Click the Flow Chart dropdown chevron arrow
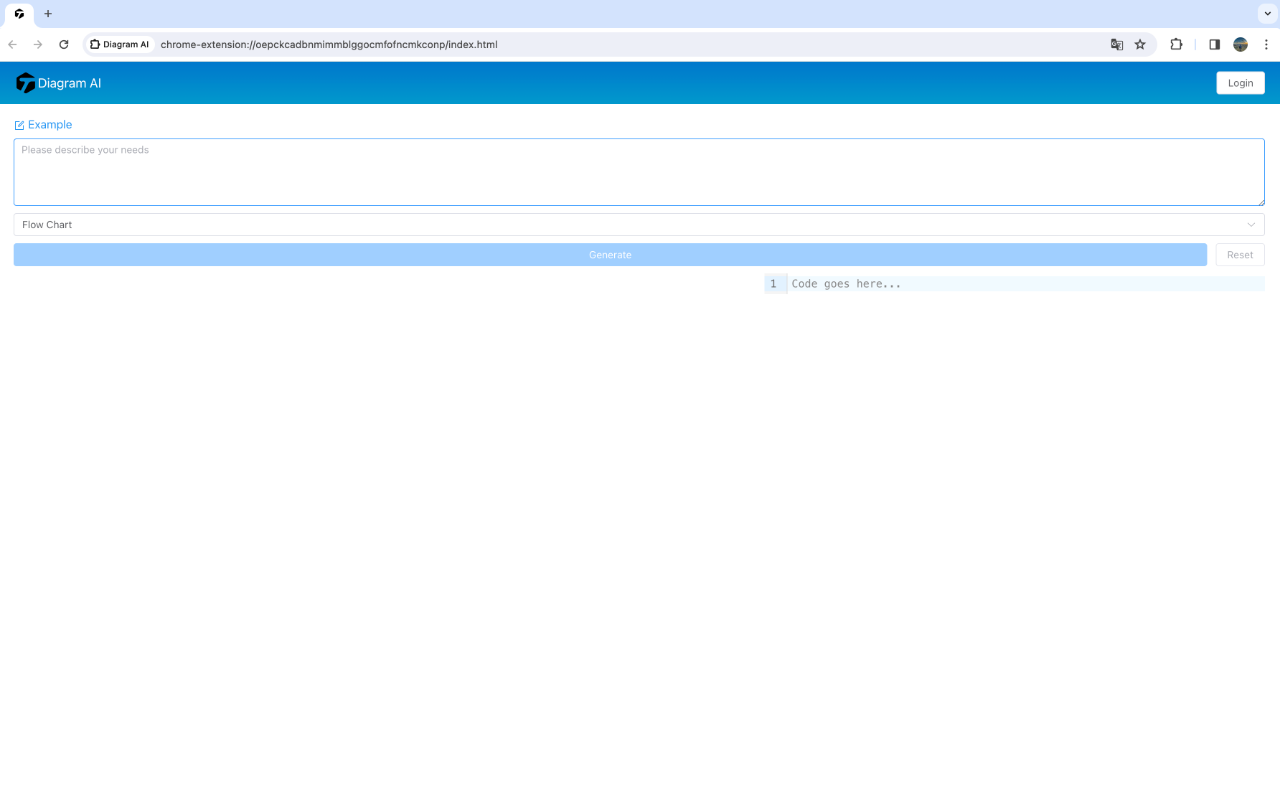 pos(1250,225)
